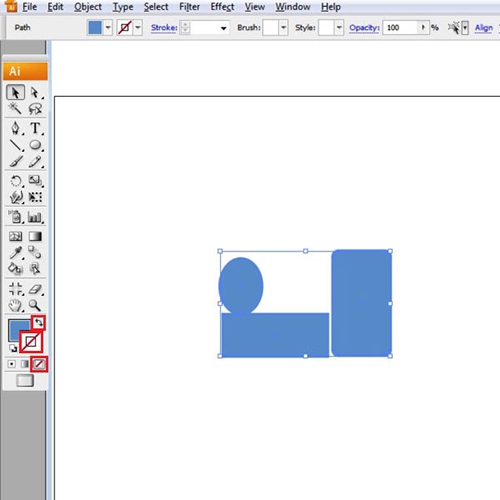The width and height of the screenshot is (500, 500).
Task: Click the Opacity link
Action: [x=364, y=28]
